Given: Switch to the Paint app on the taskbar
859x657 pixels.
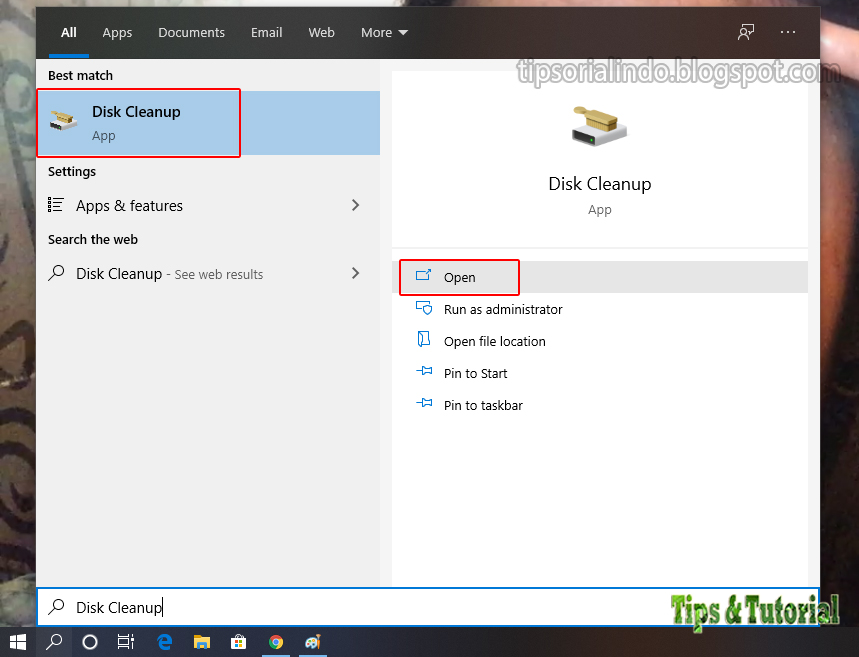Looking at the screenshot, I should click(x=313, y=642).
